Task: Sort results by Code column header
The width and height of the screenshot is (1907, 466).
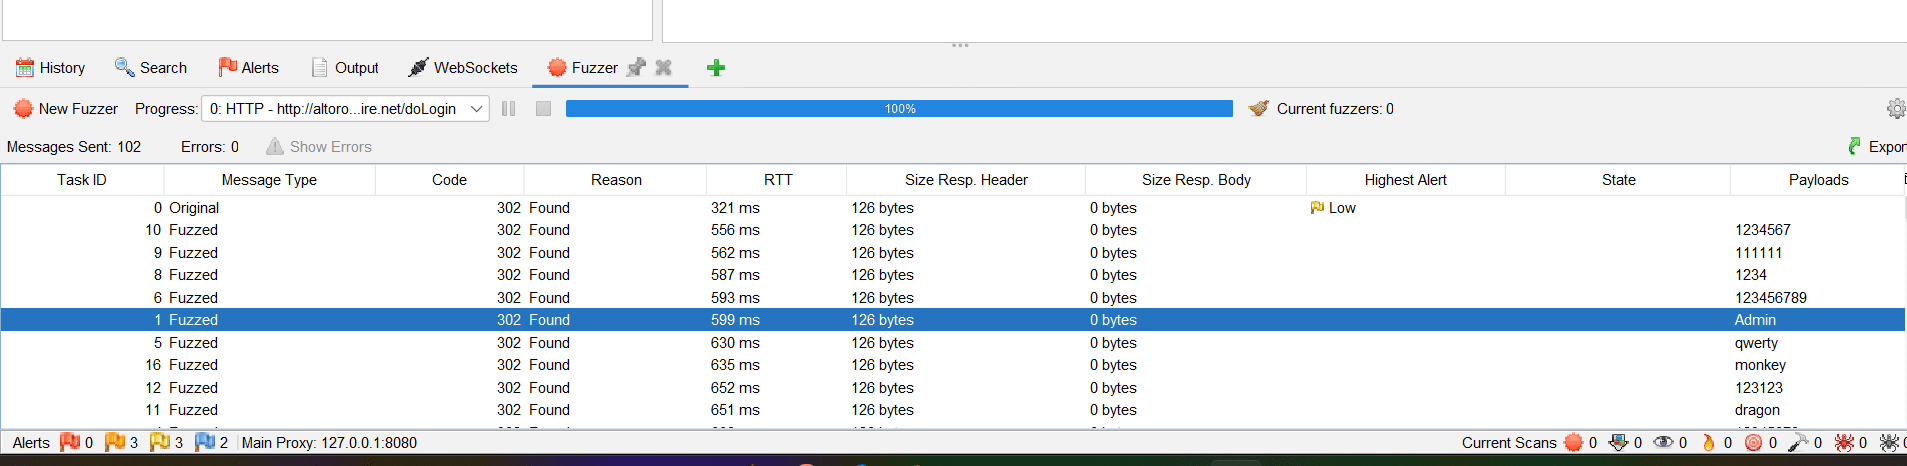Action: pos(449,180)
